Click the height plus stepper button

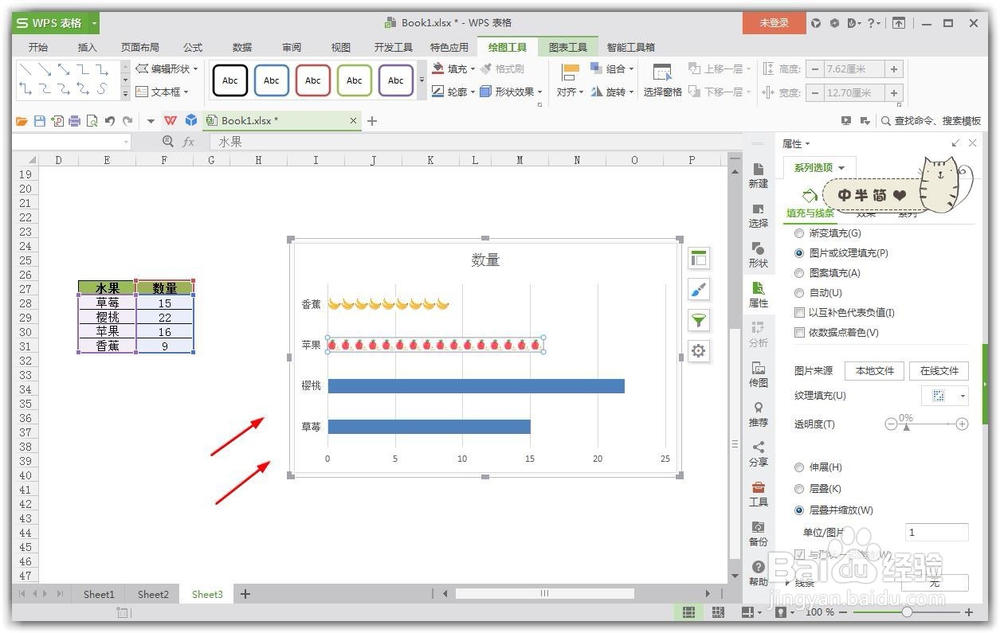click(894, 69)
